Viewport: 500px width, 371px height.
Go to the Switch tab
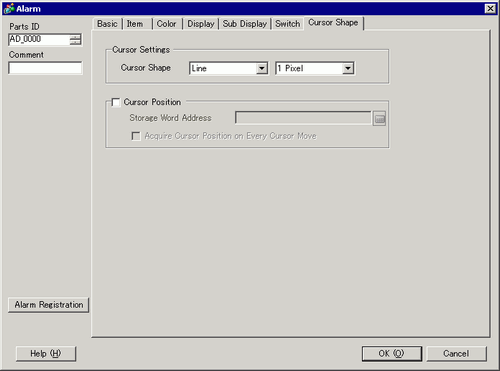tap(288, 24)
